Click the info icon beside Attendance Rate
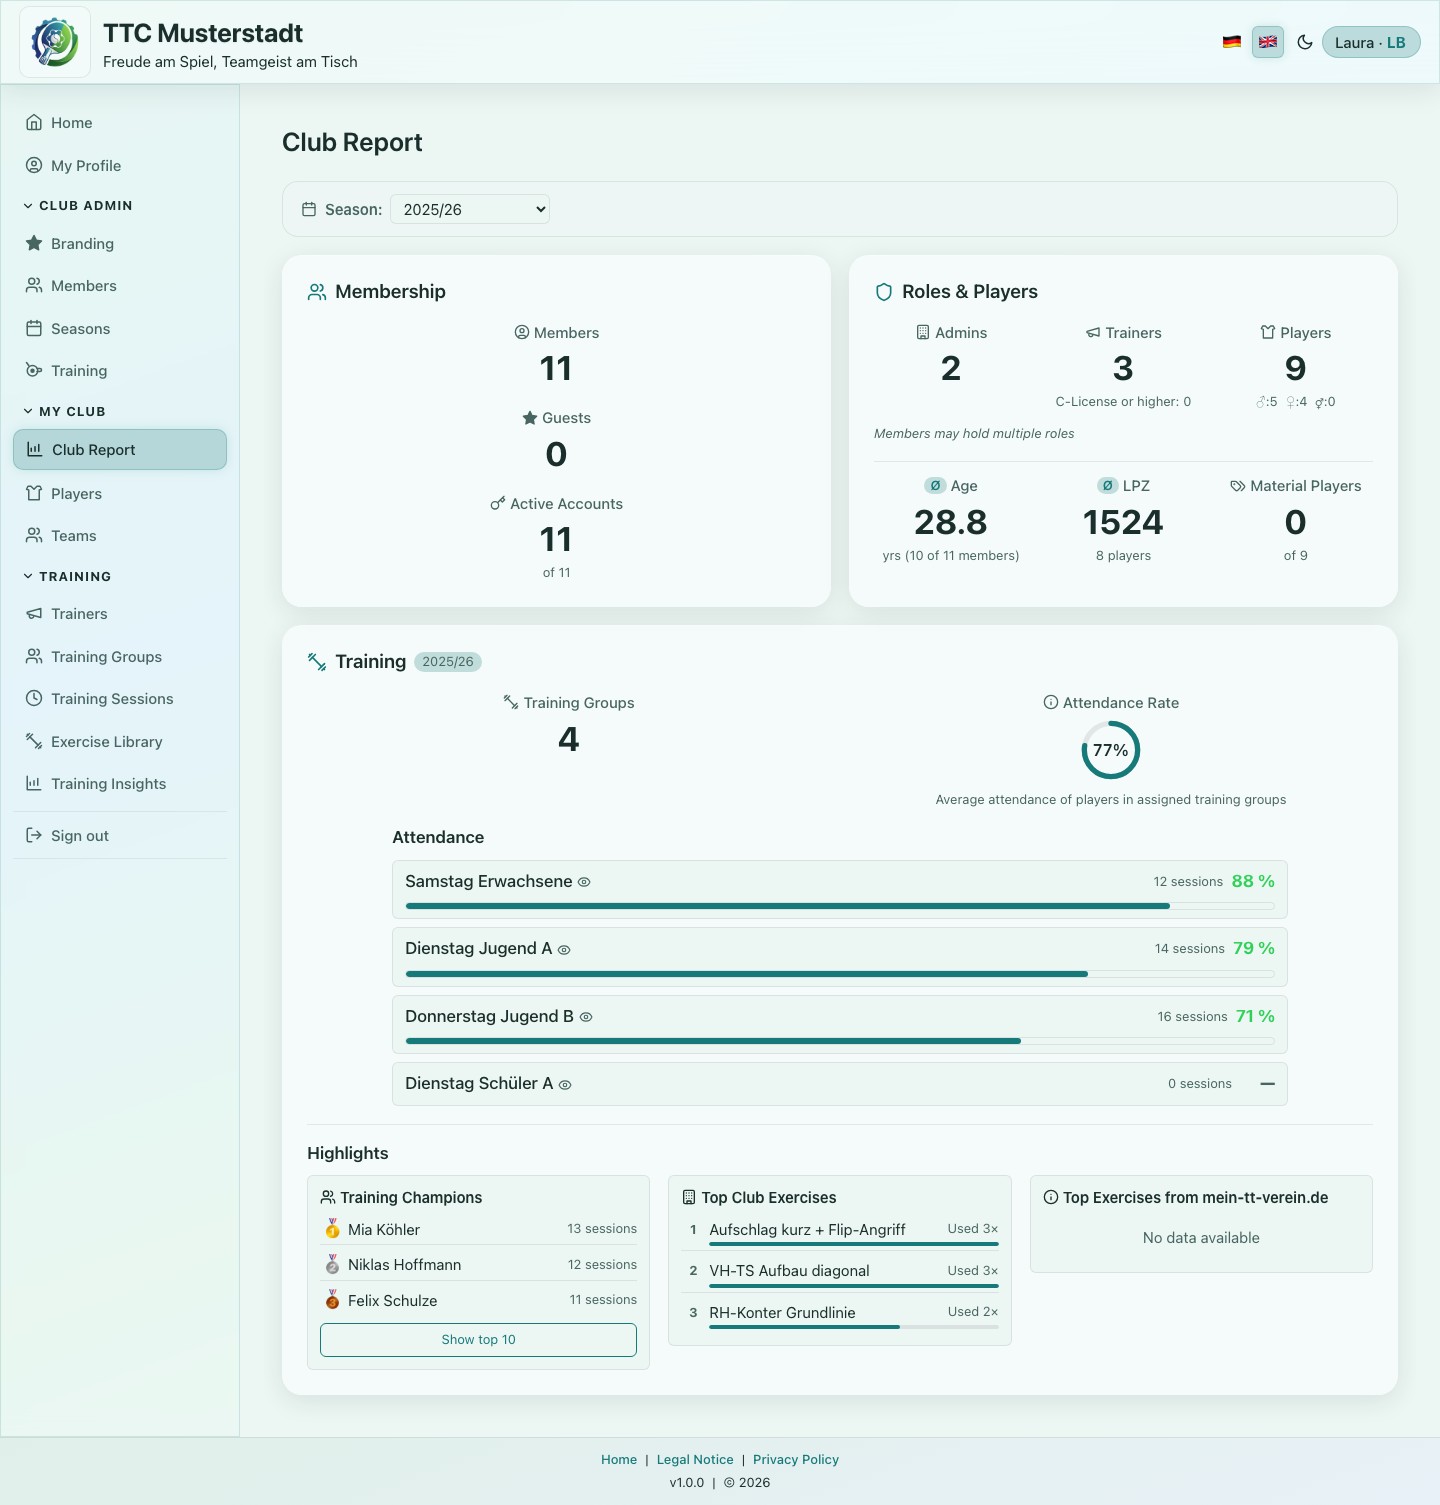The width and height of the screenshot is (1440, 1505). point(1051,702)
